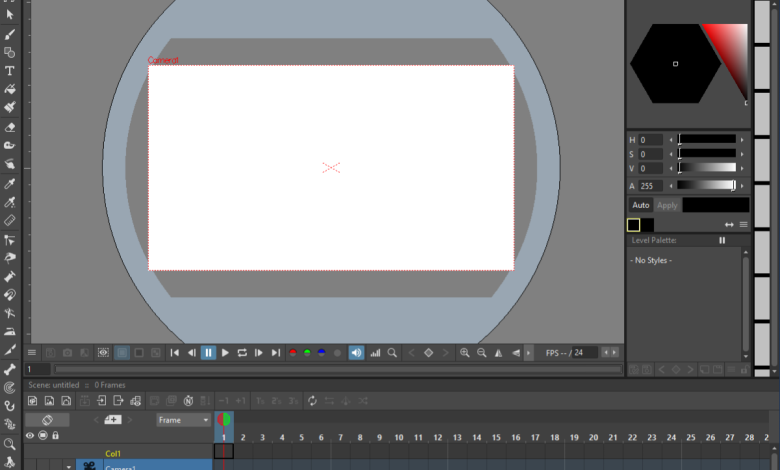Click the Auto button in style editor
780x470 pixels.
(640, 205)
